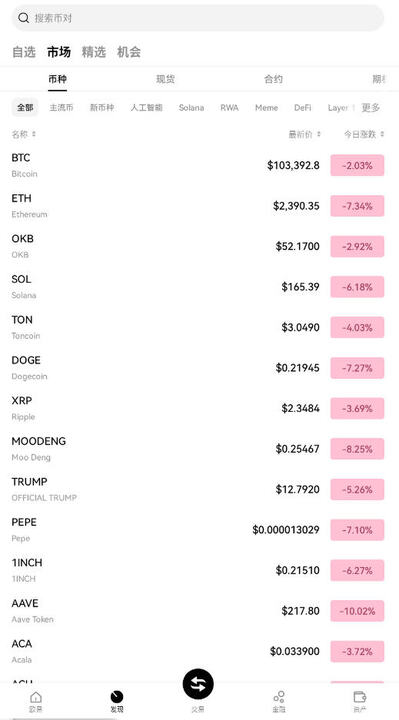
Task: Expand the 更多 categories option
Action: 371,107
